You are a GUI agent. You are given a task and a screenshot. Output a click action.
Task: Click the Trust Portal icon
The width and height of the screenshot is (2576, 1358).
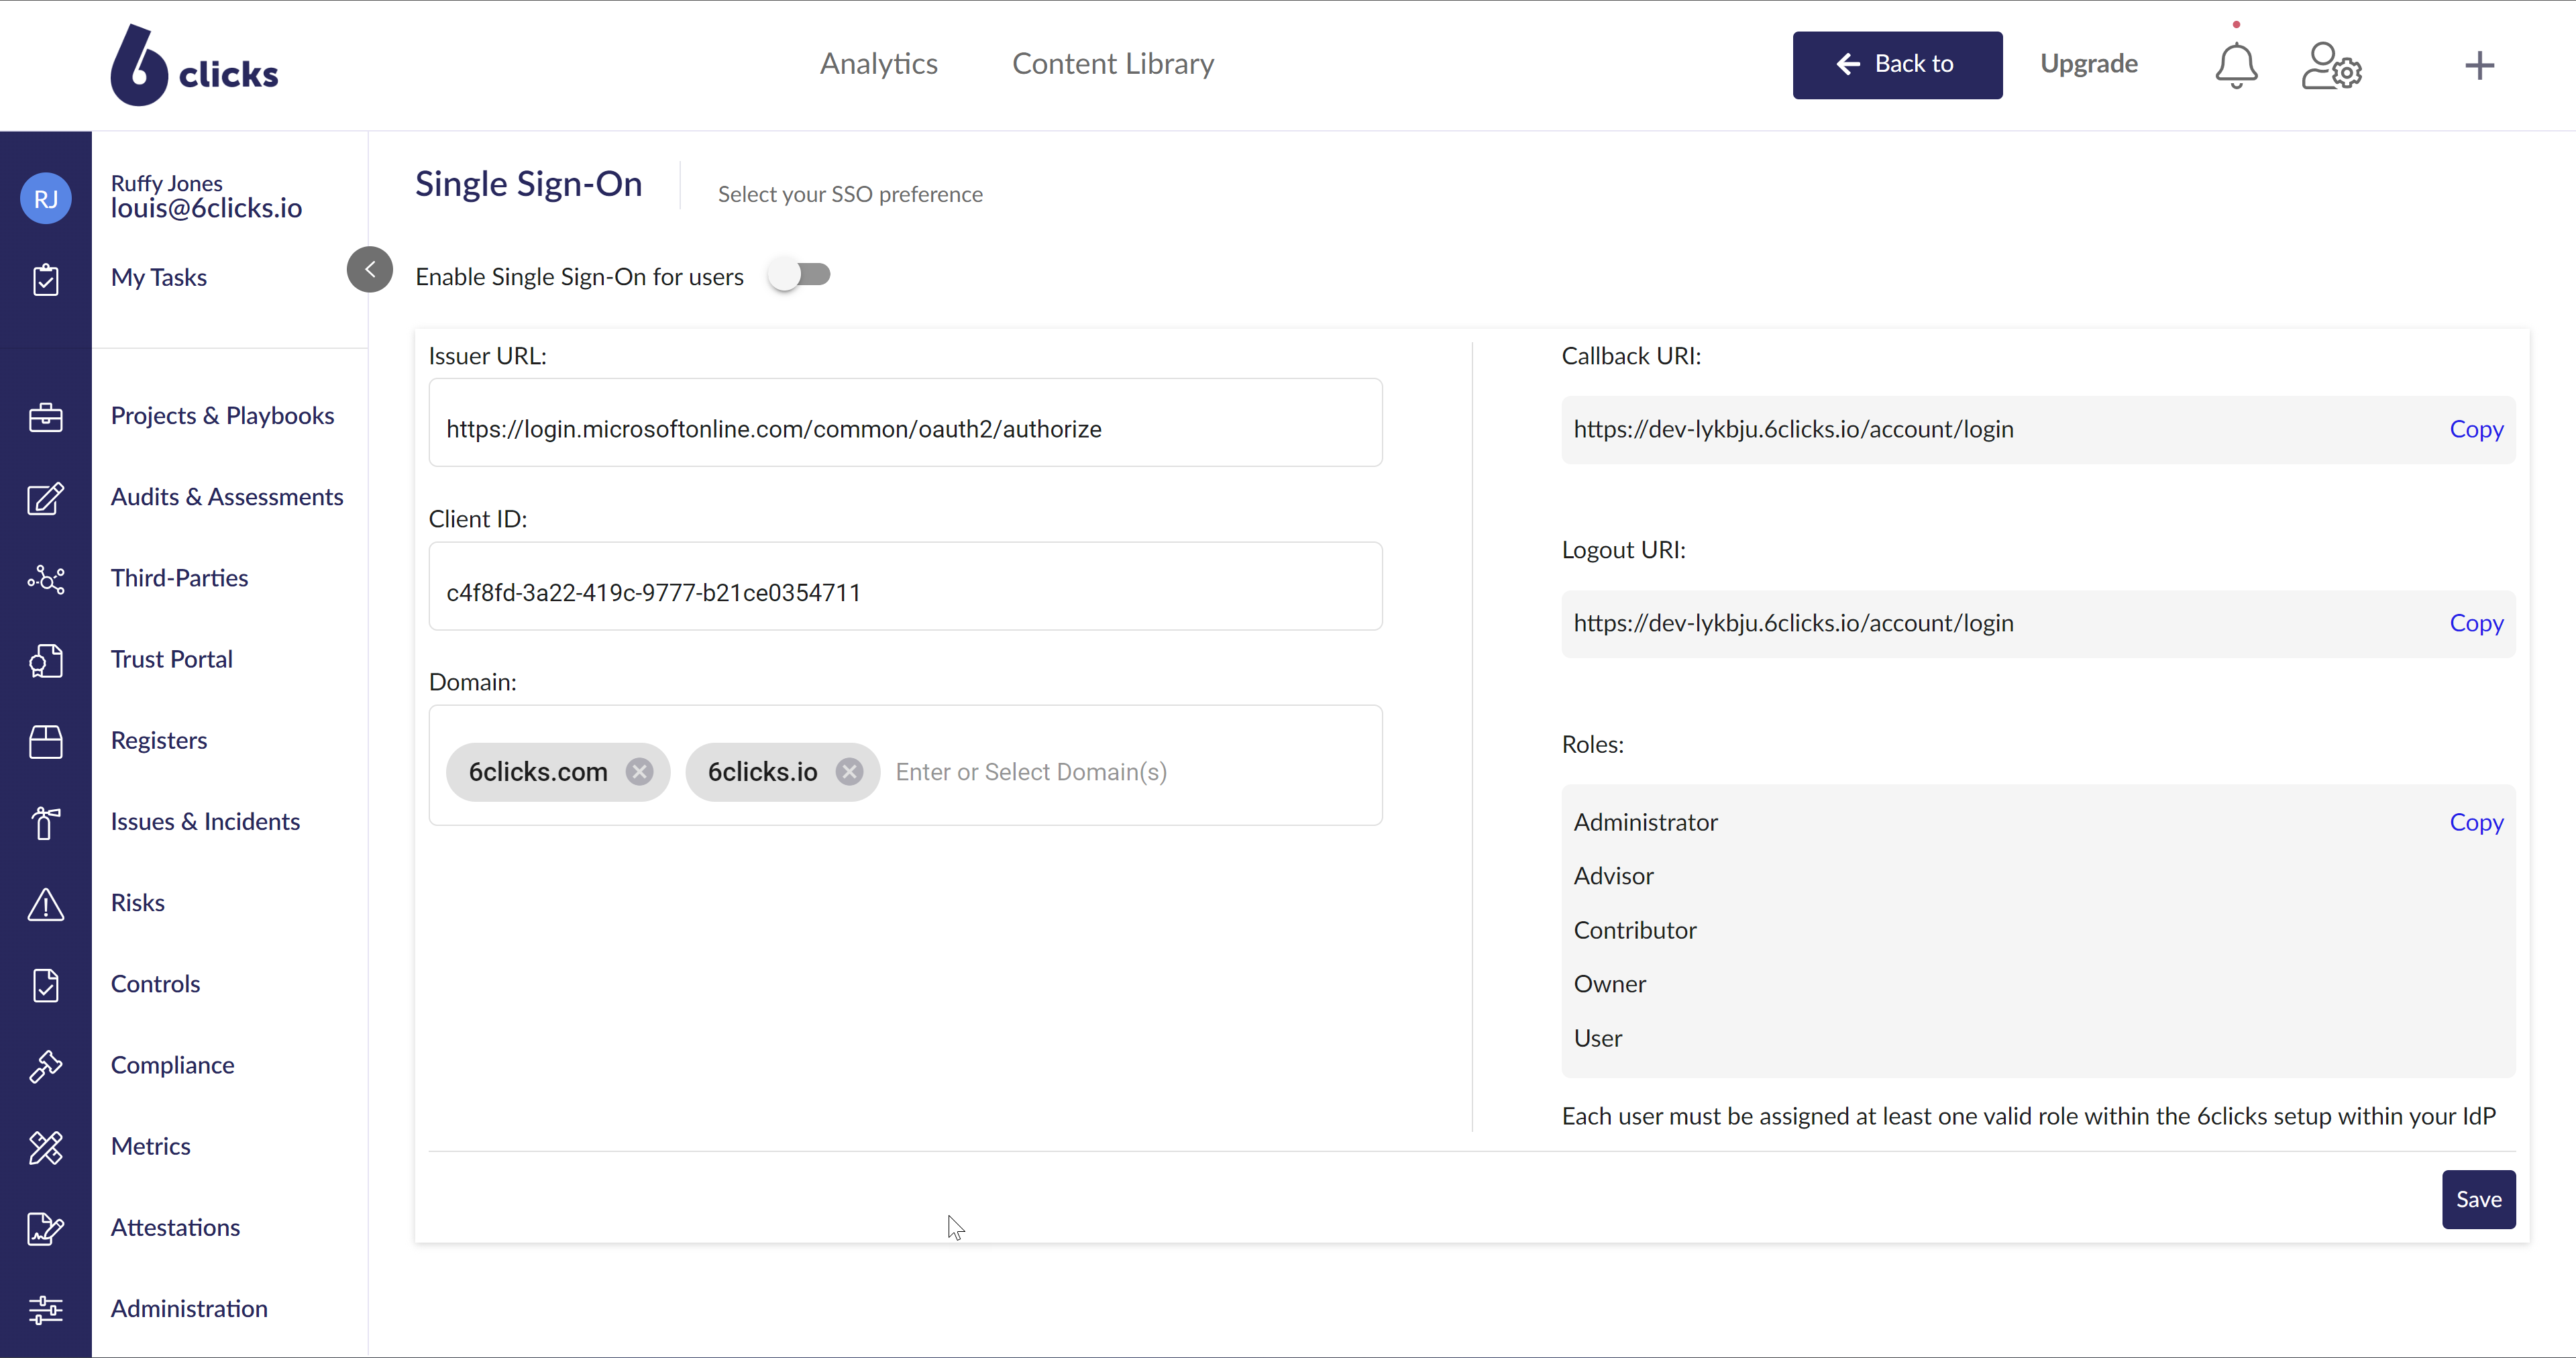tap(46, 660)
